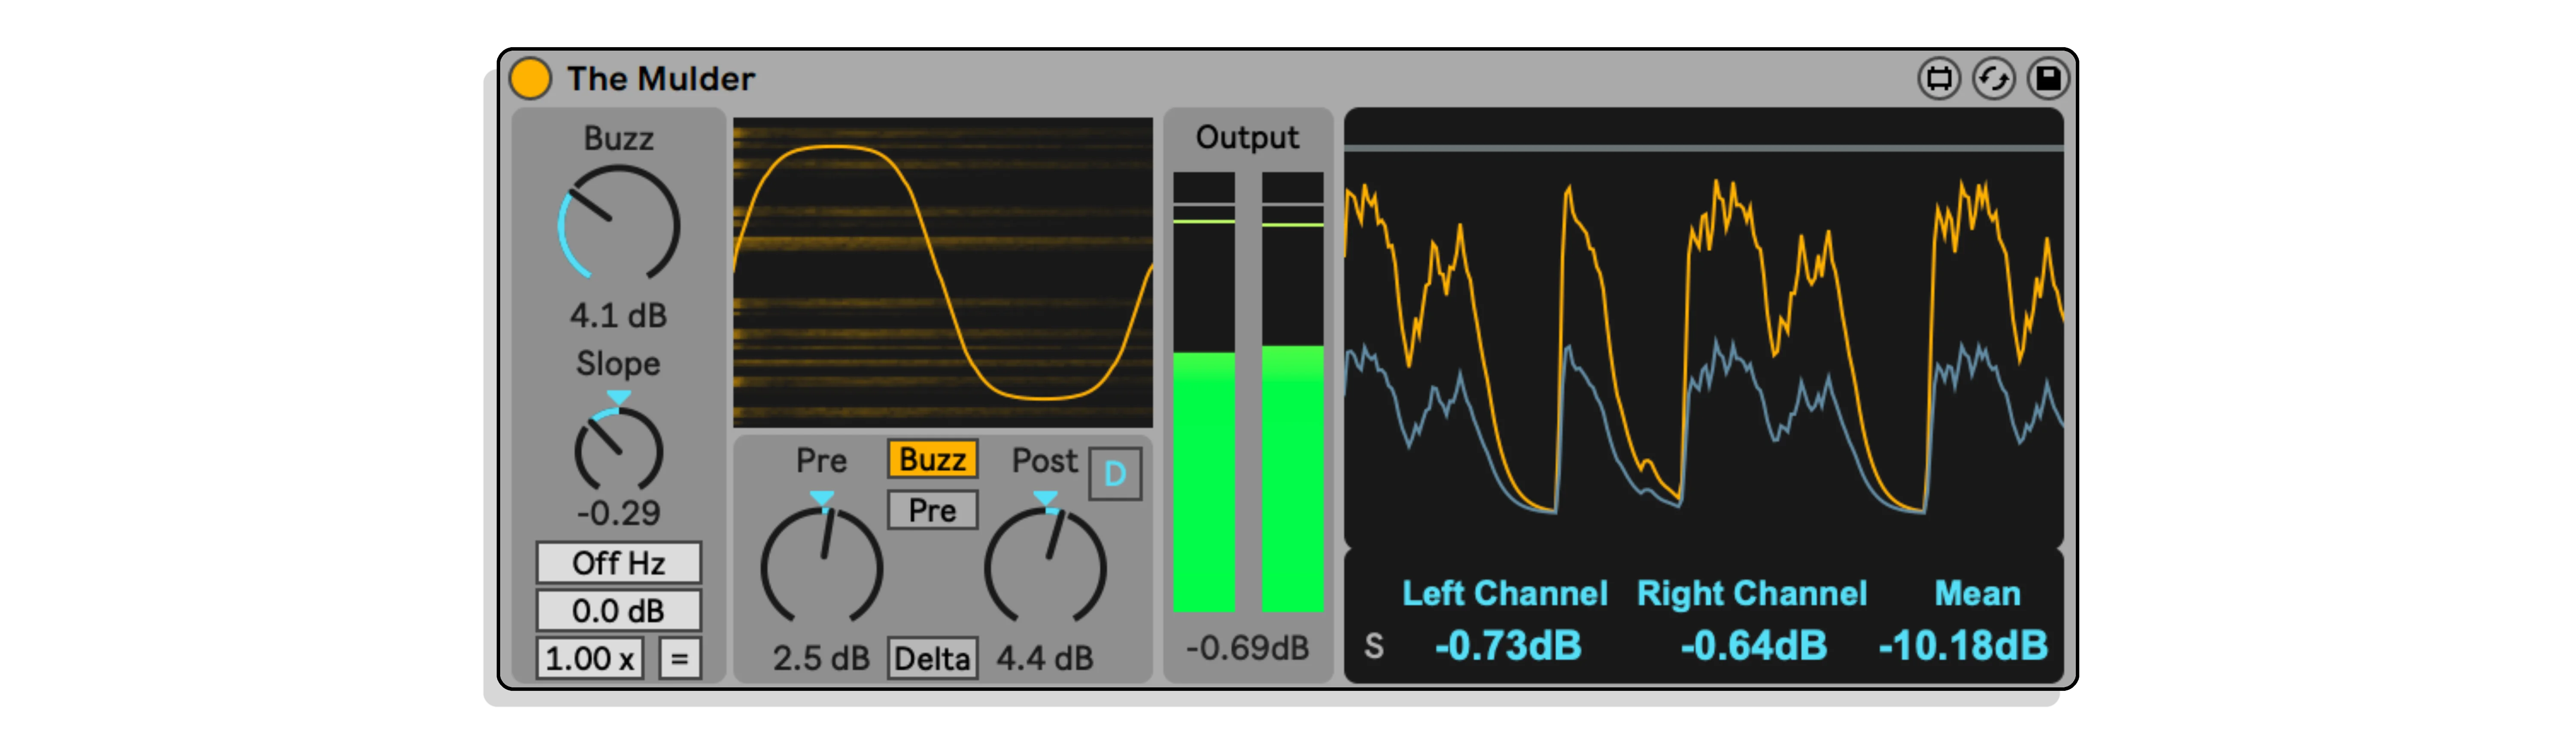Click the equals sign button

(679, 658)
